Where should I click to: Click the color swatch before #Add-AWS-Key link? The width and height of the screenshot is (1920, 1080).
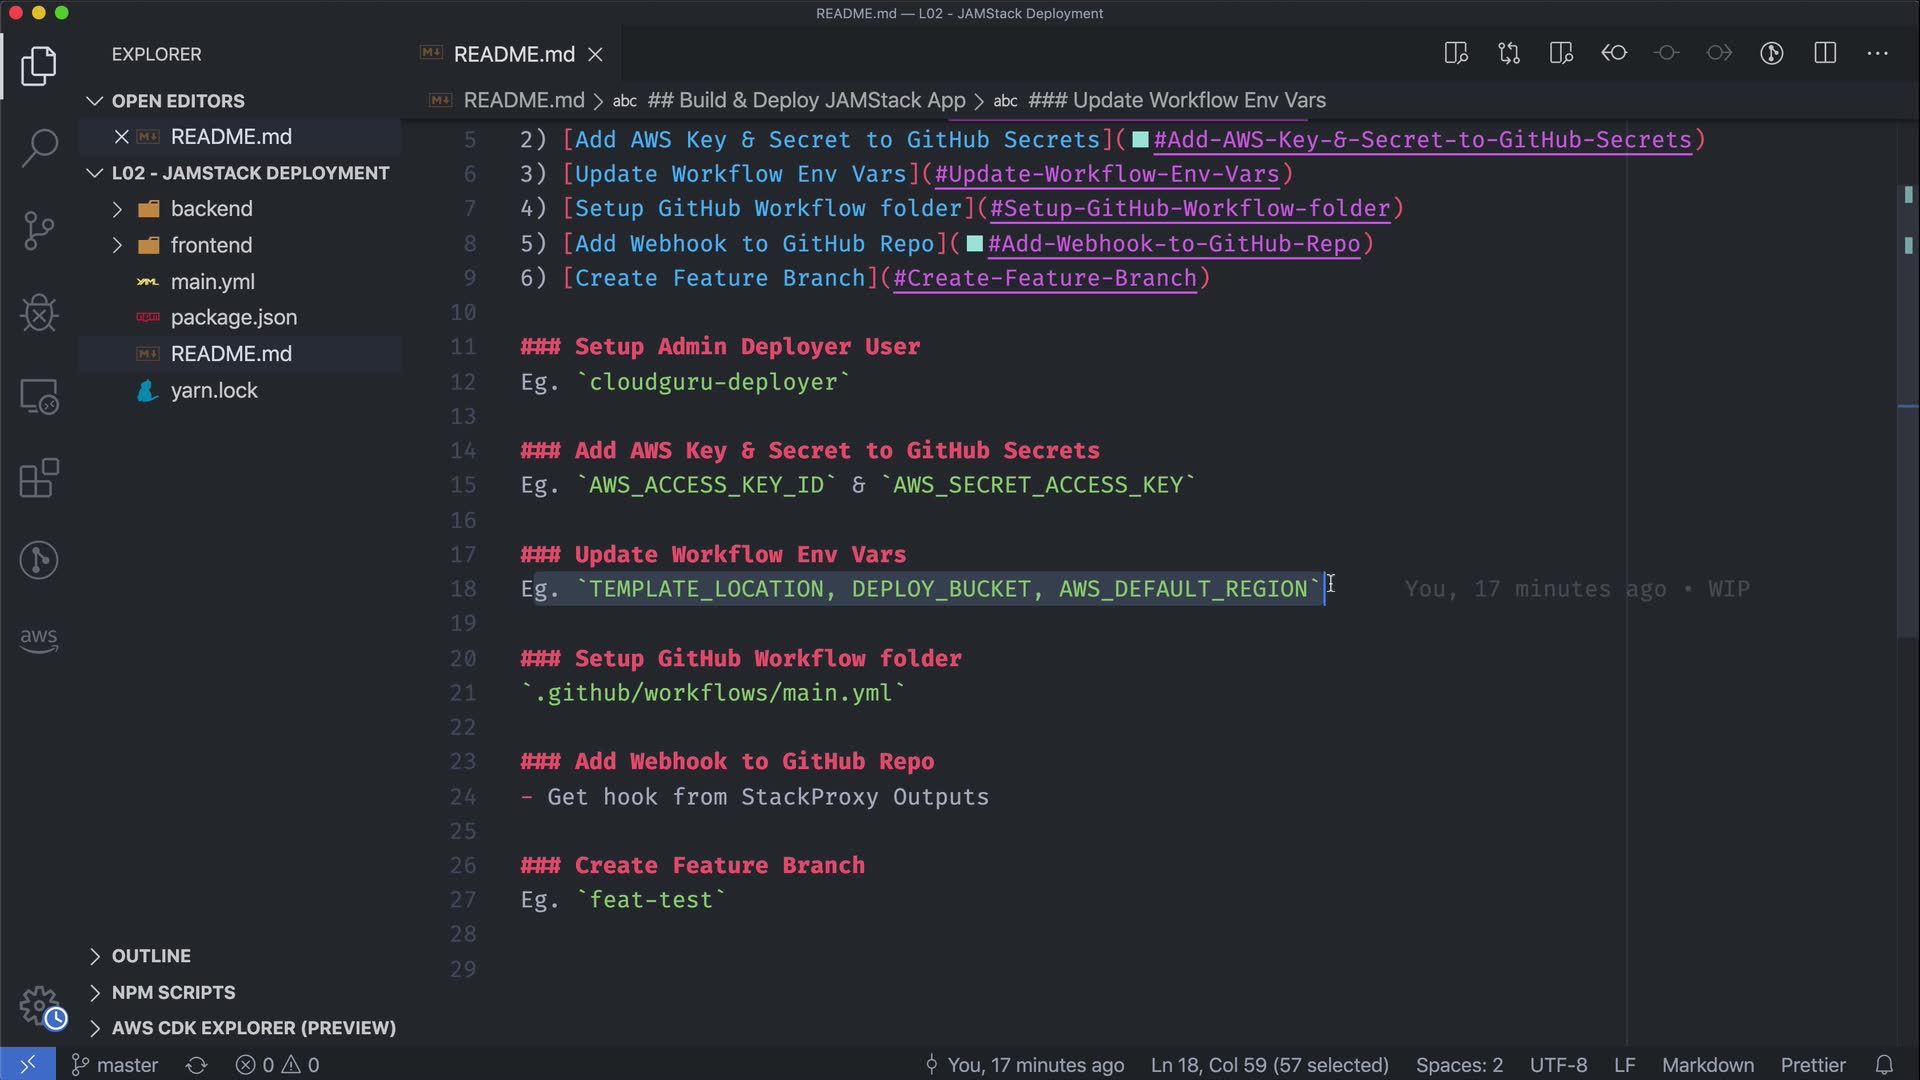(x=1140, y=140)
